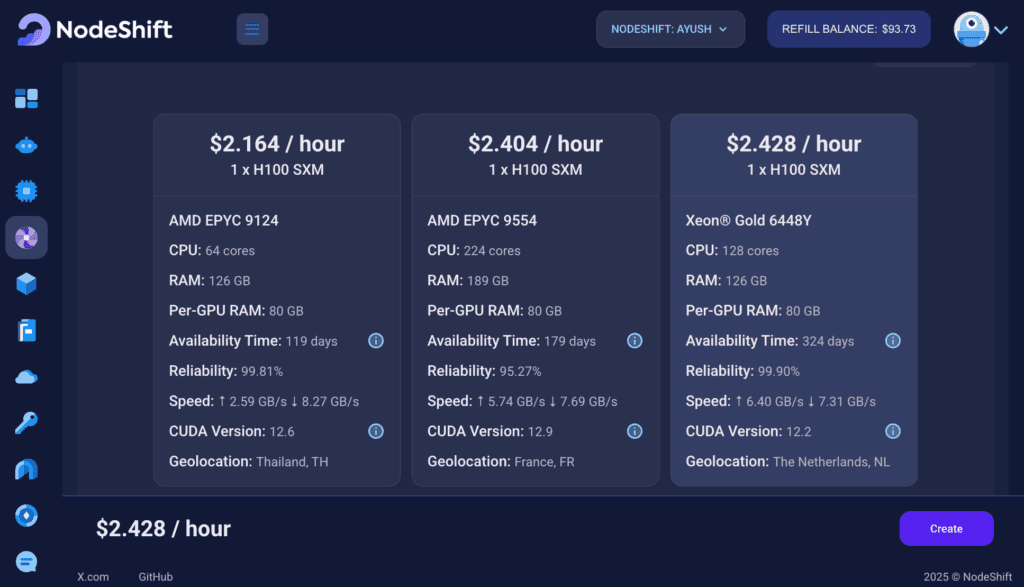Click the REFILL BALANCE: $93.73 button
The width and height of the screenshot is (1024, 587).
pos(848,29)
